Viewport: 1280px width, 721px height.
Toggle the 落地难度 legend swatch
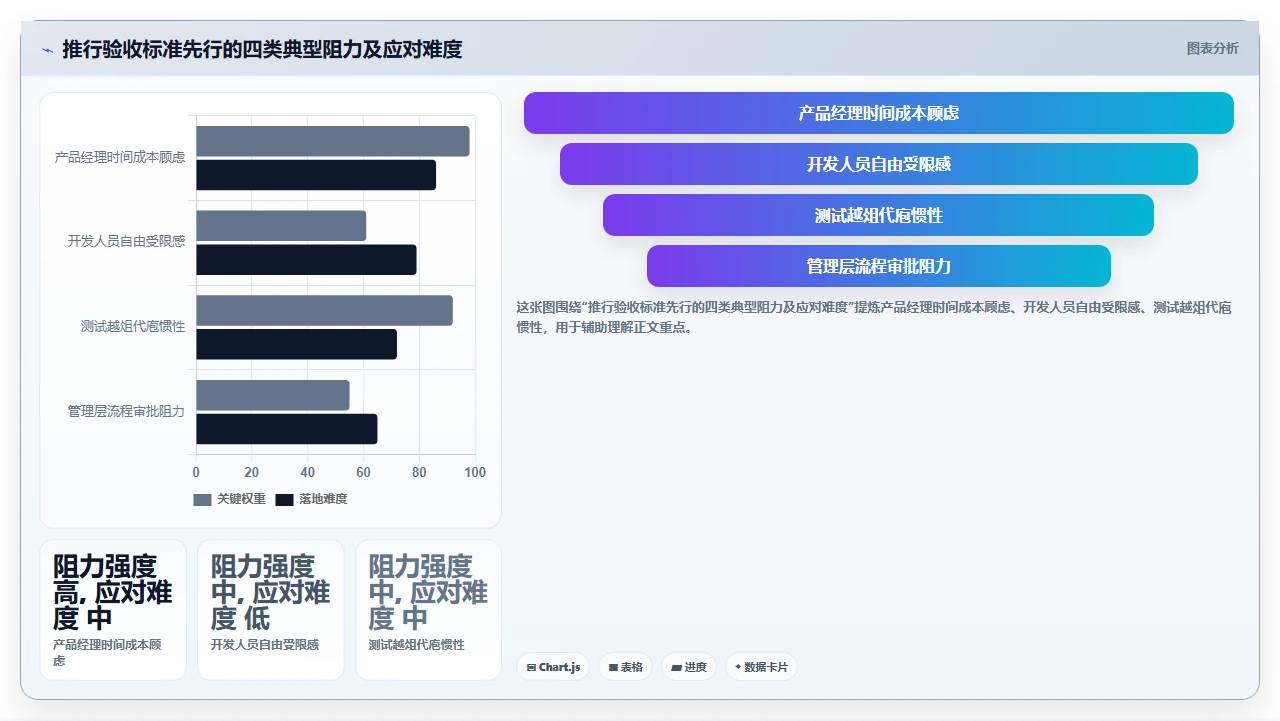click(285, 499)
